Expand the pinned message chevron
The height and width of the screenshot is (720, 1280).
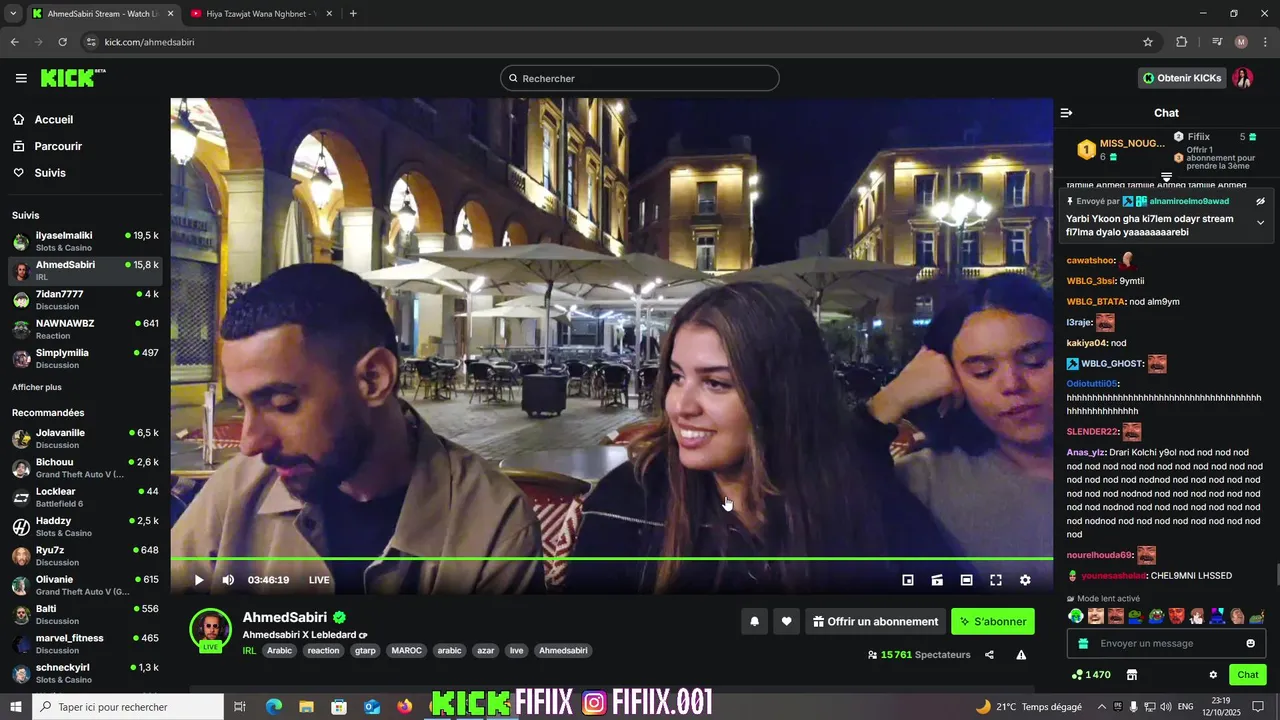coord(1260,223)
